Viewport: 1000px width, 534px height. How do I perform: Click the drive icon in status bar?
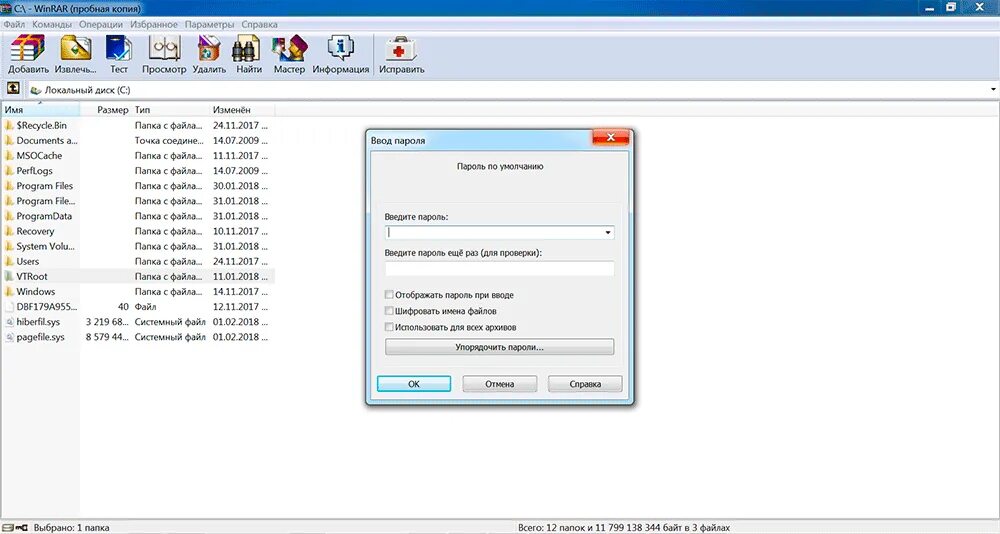(x=8, y=528)
